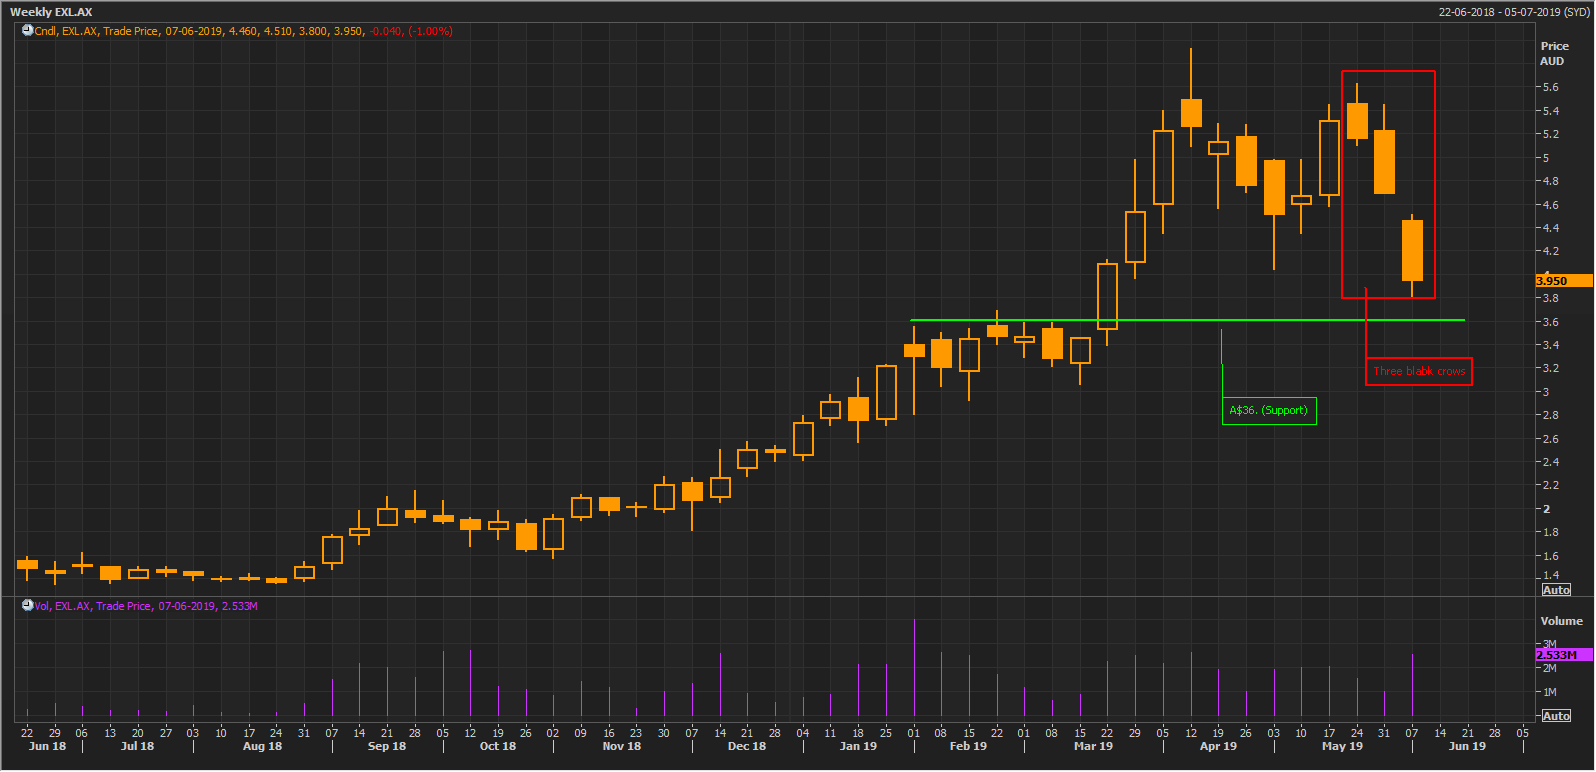Viewport: 1596px width, 772px height.
Task: Click the 3.950 last price marker
Action: coord(1564,281)
